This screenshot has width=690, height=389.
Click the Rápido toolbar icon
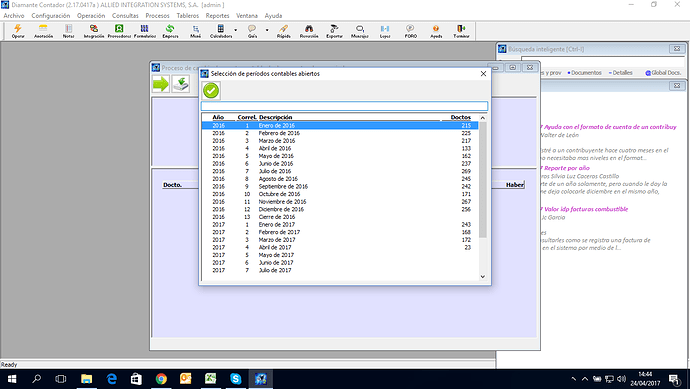pyautogui.click(x=283, y=31)
